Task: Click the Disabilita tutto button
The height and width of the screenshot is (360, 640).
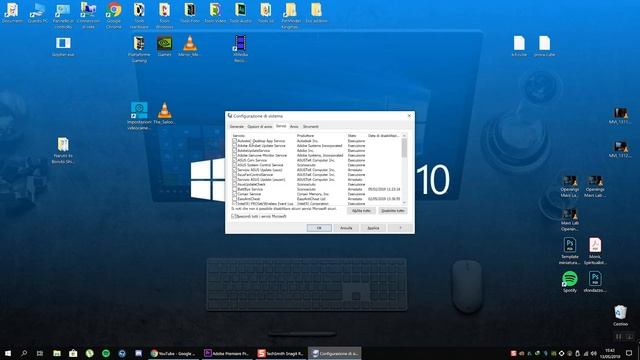Action: (x=392, y=211)
